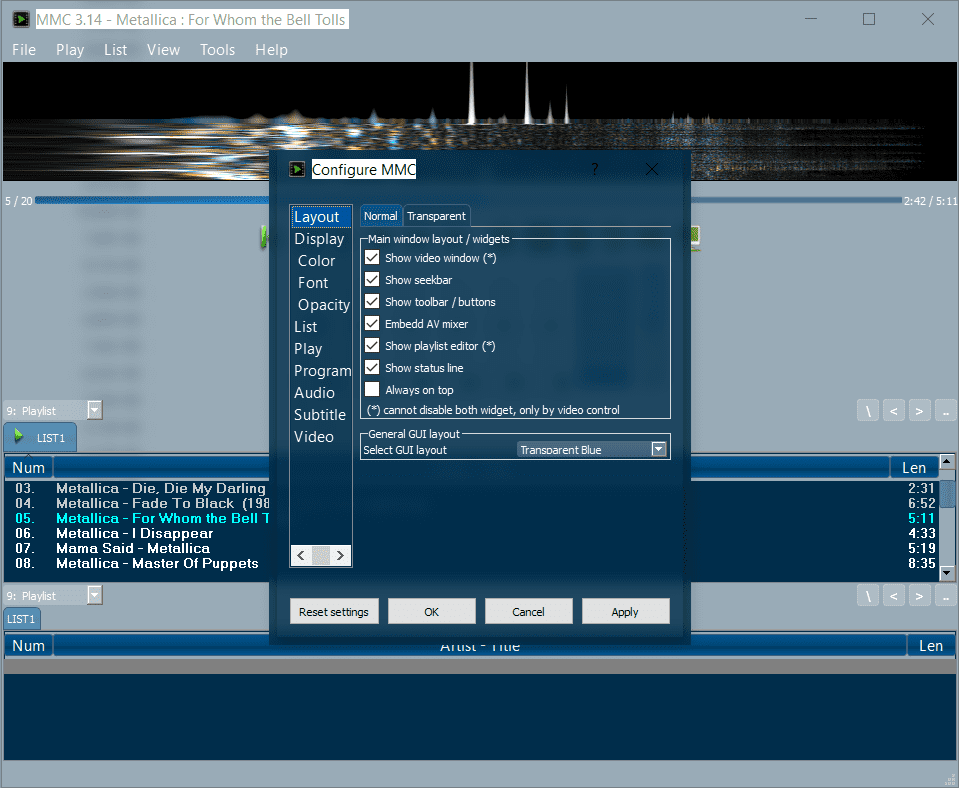Image resolution: width=959 pixels, height=788 pixels.
Task: Toggle Embedd AV mixer checkbox
Action: click(x=372, y=324)
